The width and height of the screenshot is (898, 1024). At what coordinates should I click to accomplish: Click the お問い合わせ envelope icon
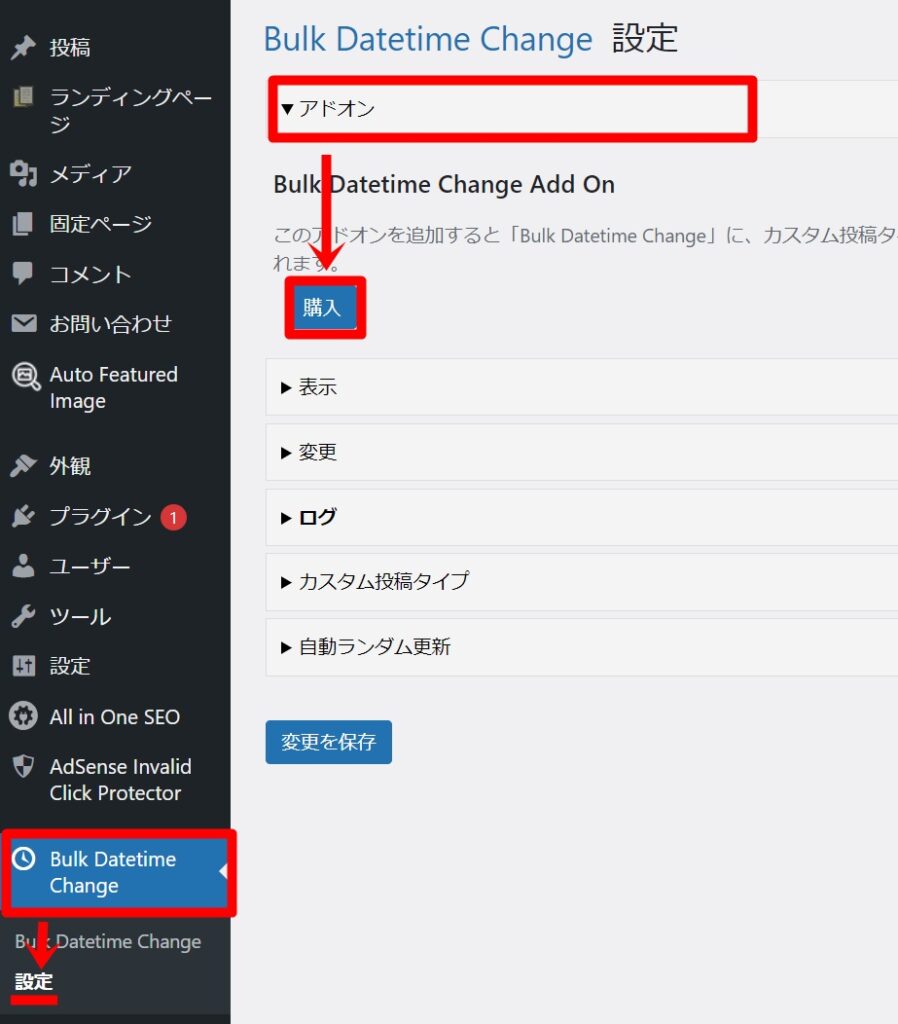click(x=21, y=323)
